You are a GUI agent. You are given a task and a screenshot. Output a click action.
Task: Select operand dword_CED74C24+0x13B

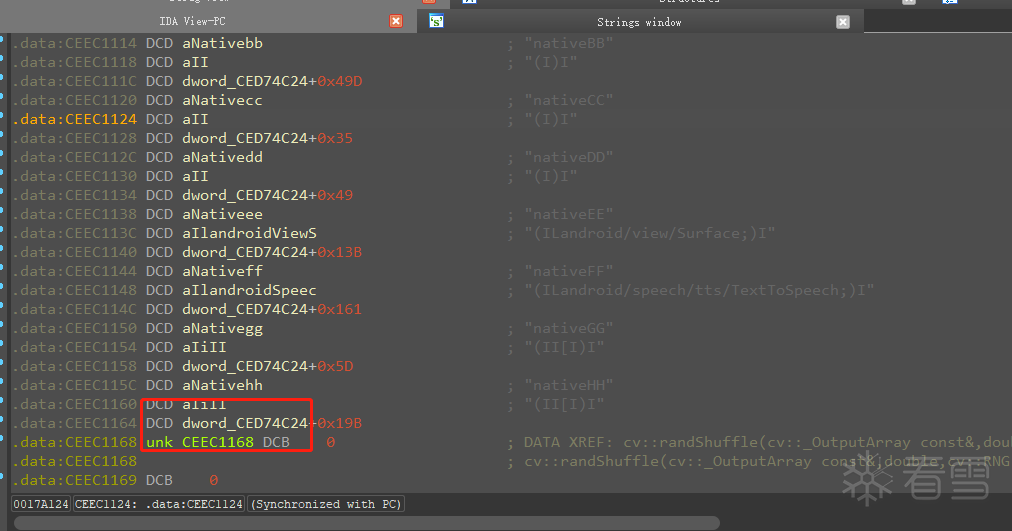point(272,252)
